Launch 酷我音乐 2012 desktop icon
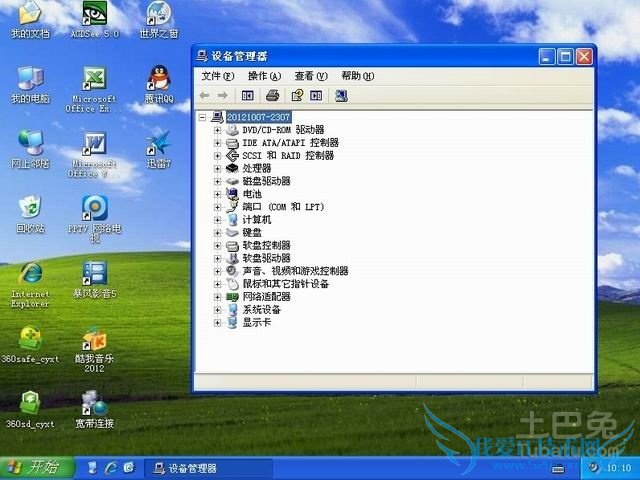640x480 pixels. [x=95, y=350]
